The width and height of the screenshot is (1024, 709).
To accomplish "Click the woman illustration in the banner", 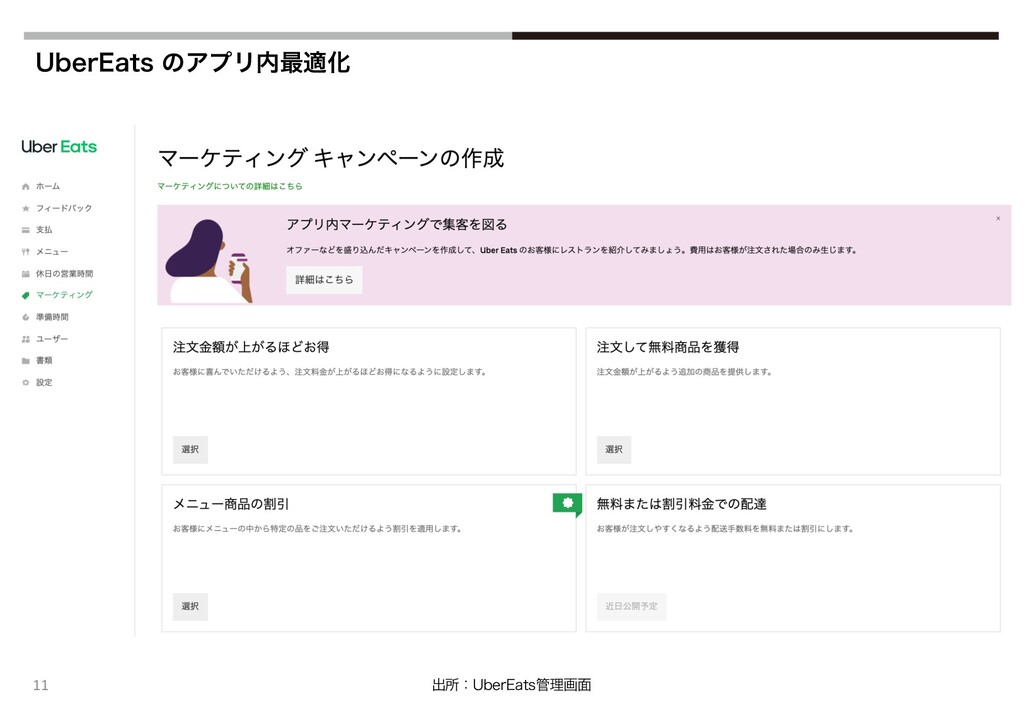I will pyautogui.click(x=209, y=261).
